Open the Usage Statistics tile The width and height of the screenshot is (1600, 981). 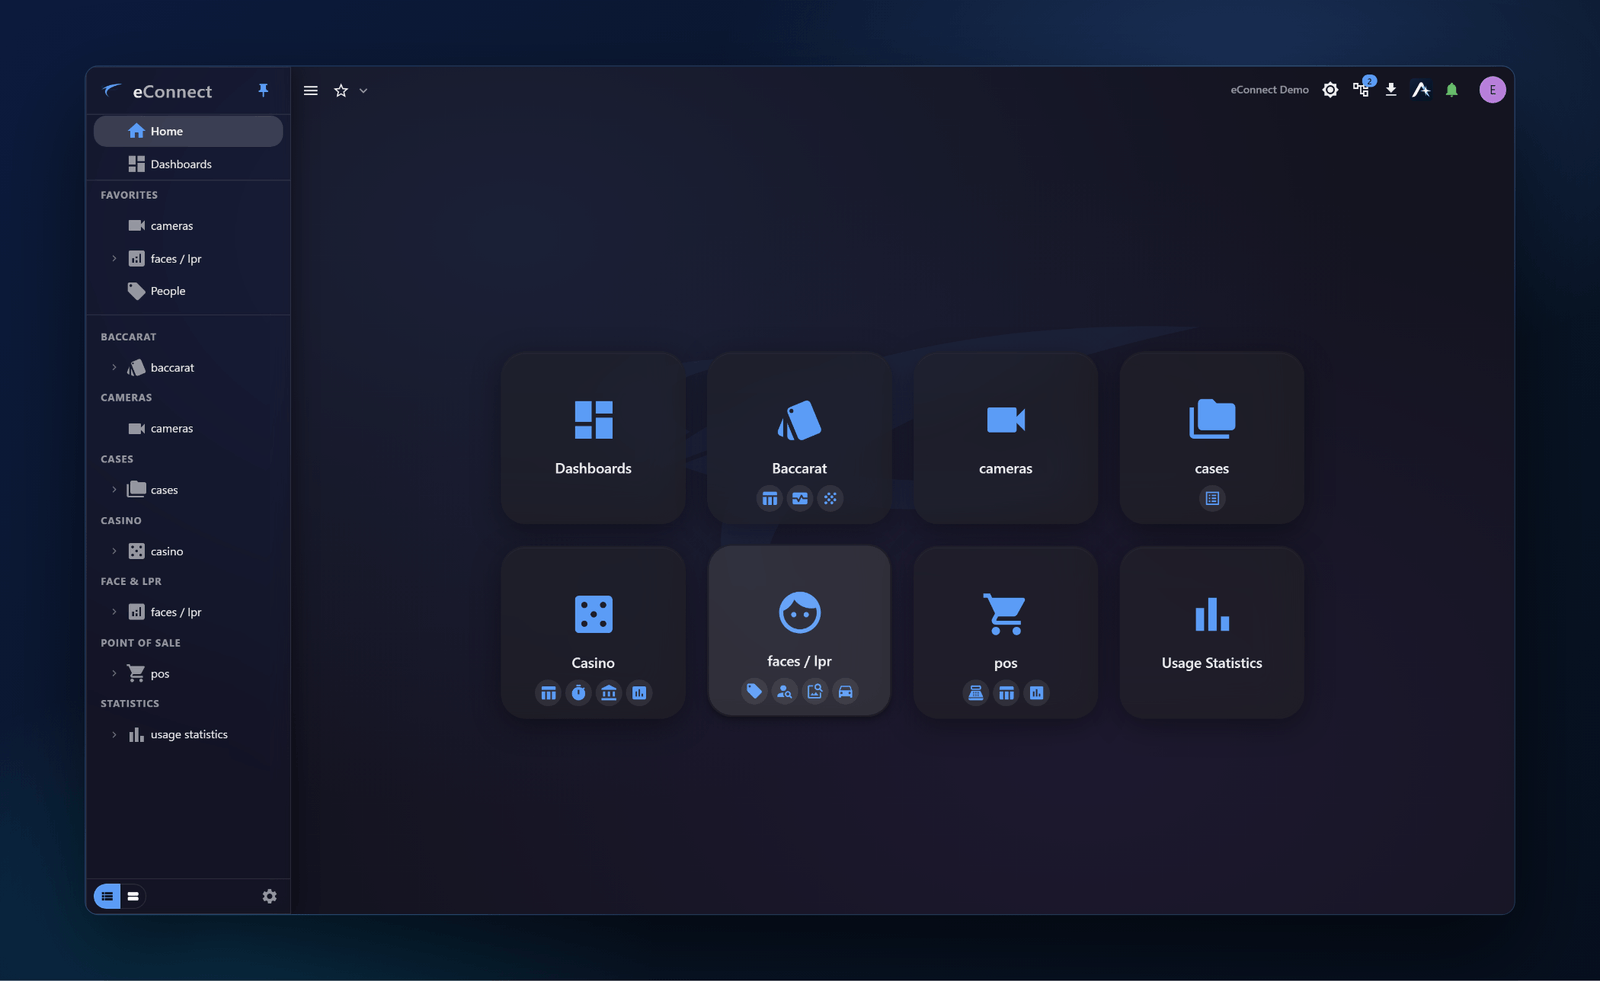click(x=1211, y=631)
